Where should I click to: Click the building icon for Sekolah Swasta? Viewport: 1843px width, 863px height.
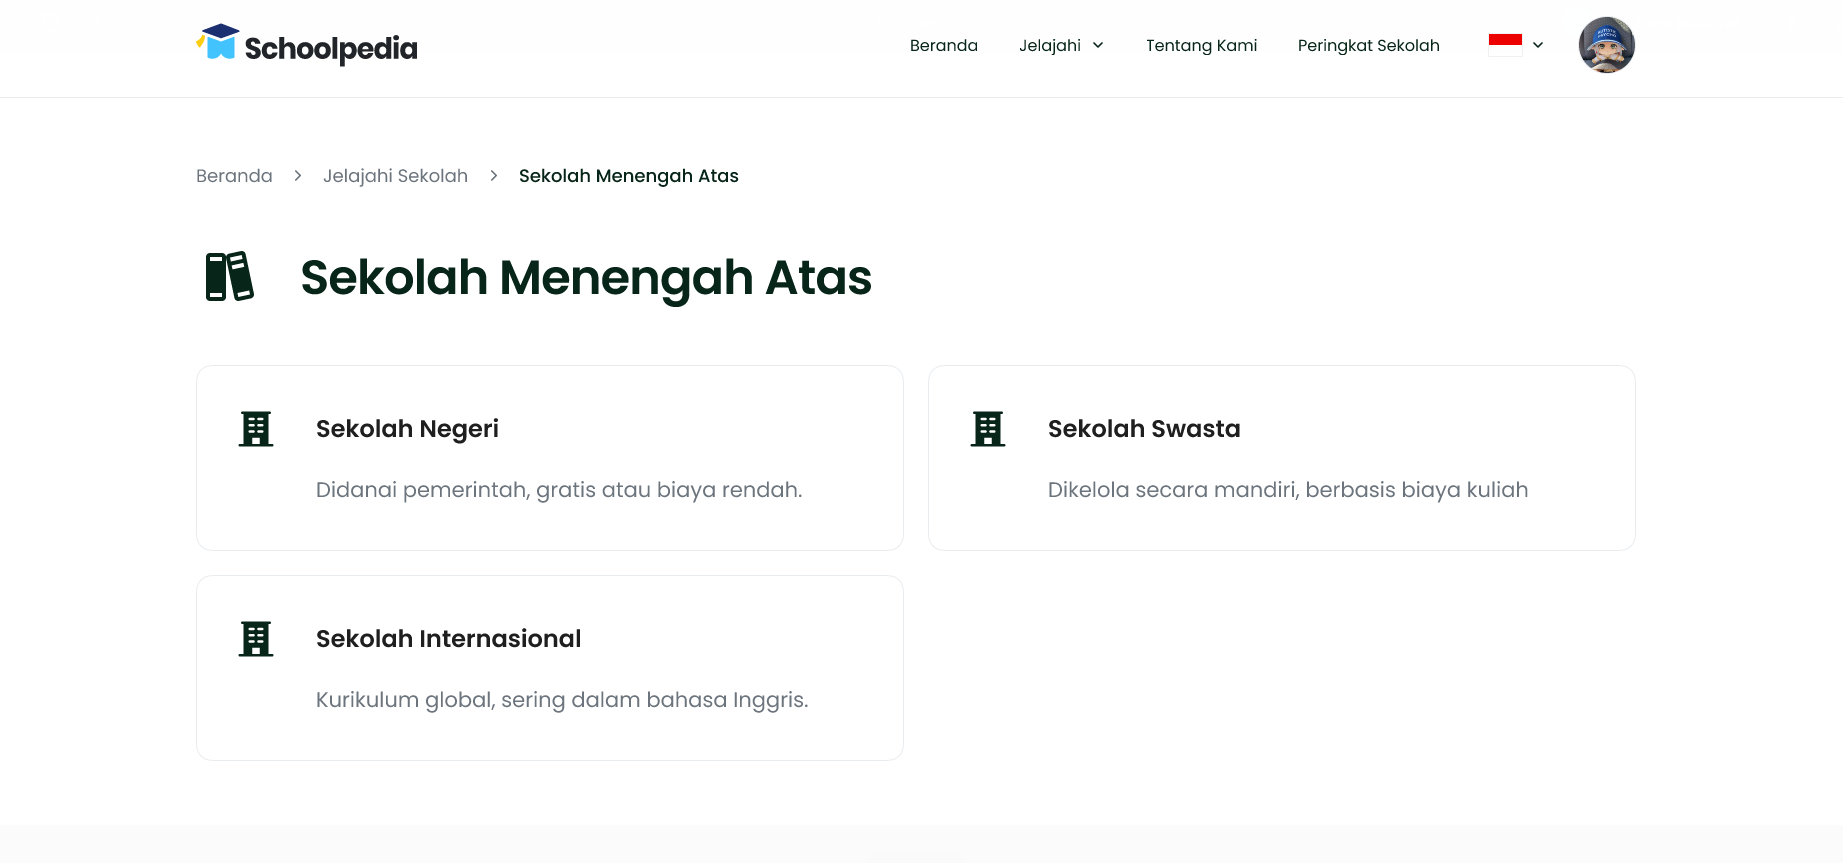(x=988, y=429)
